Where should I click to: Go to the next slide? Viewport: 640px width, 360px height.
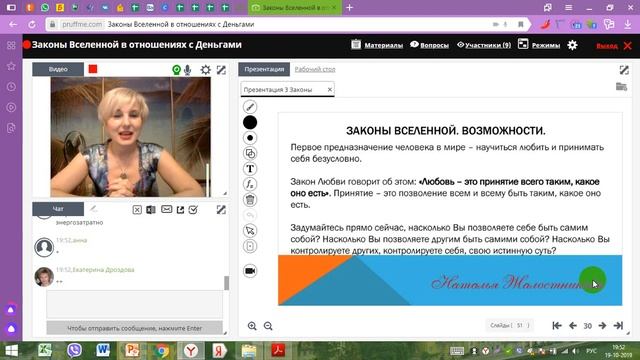(602, 325)
